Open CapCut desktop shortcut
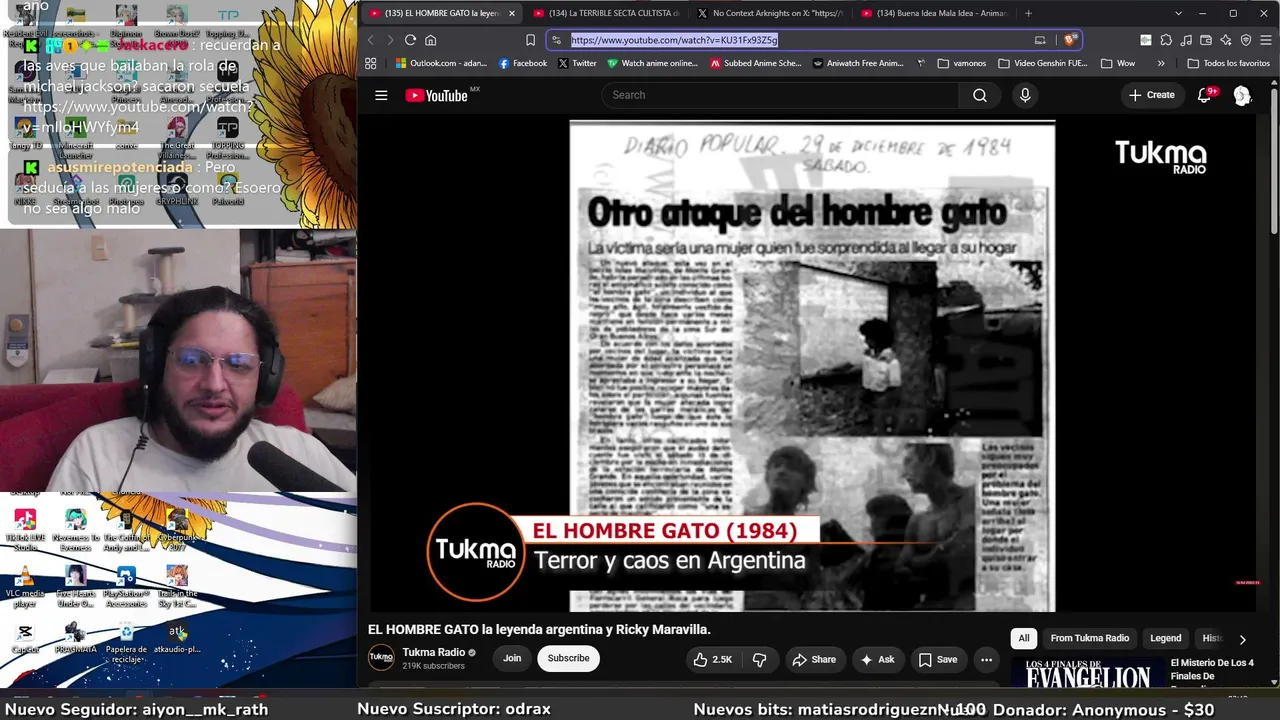Image resolution: width=1280 pixels, height=720 pixels. [x=25, y=638]
